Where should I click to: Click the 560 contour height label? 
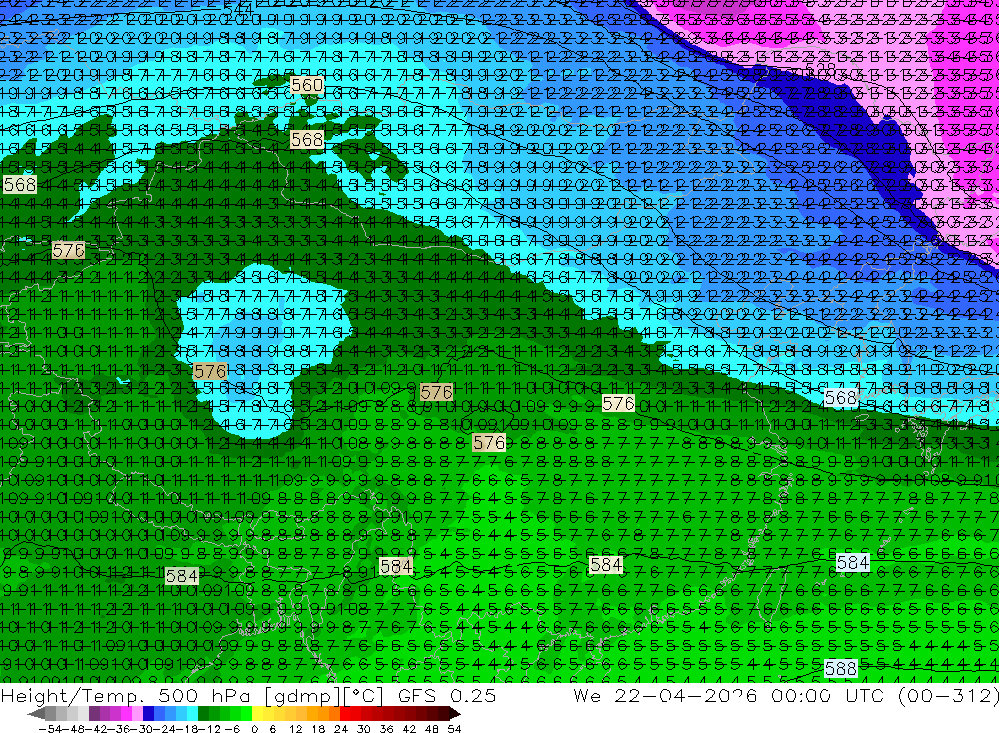click(307, 85)
